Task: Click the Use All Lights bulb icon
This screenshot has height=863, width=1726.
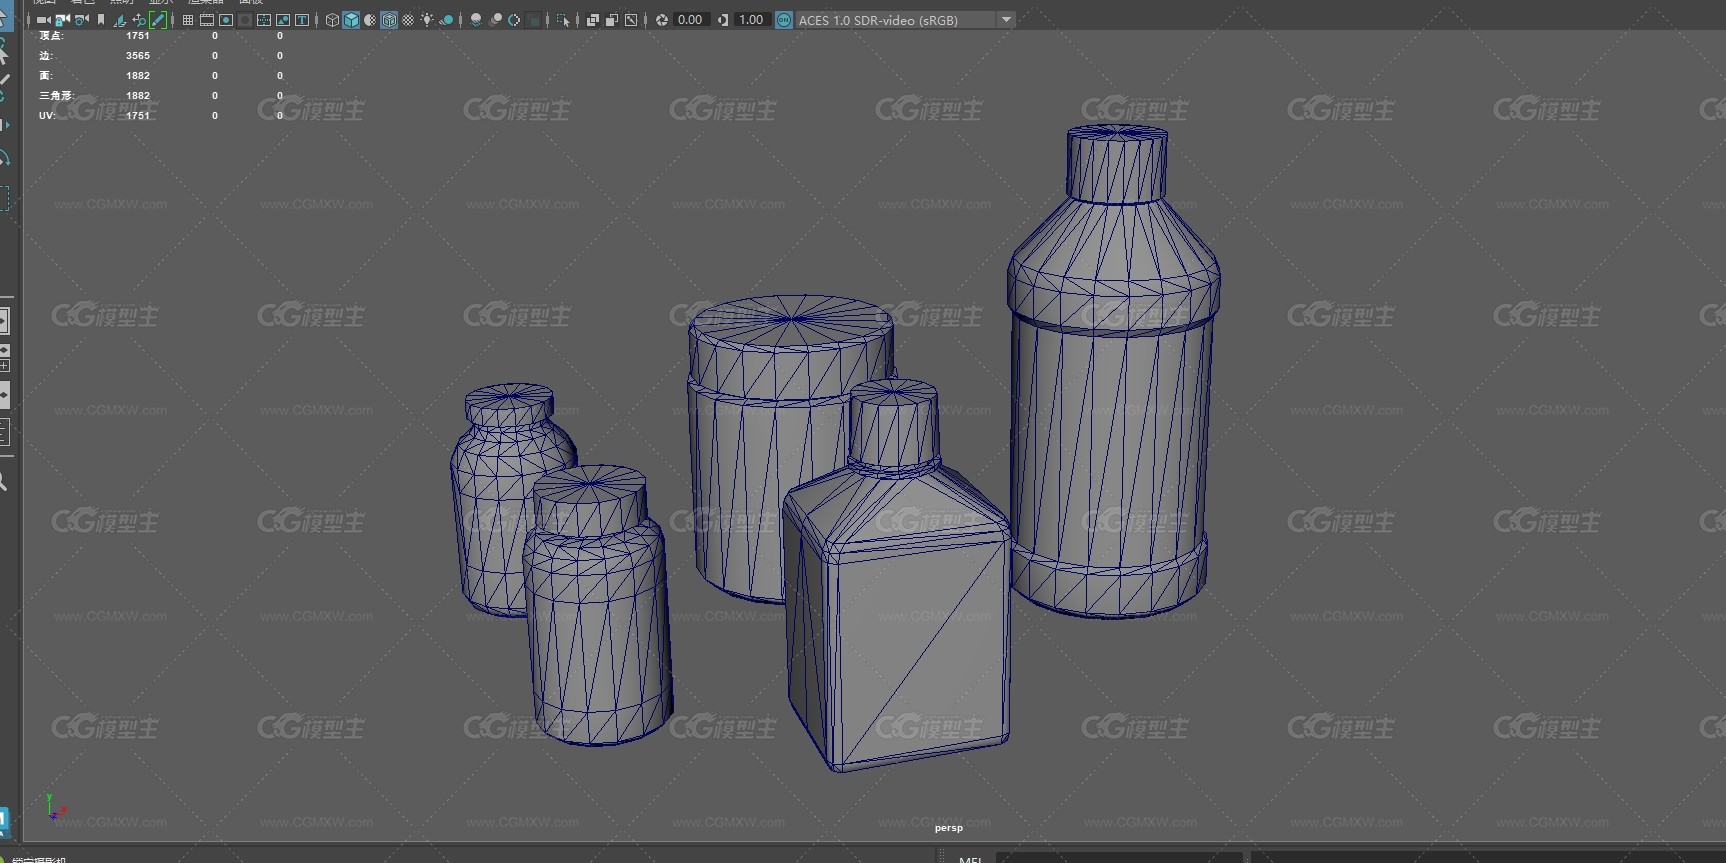Action: pos(427,20)
